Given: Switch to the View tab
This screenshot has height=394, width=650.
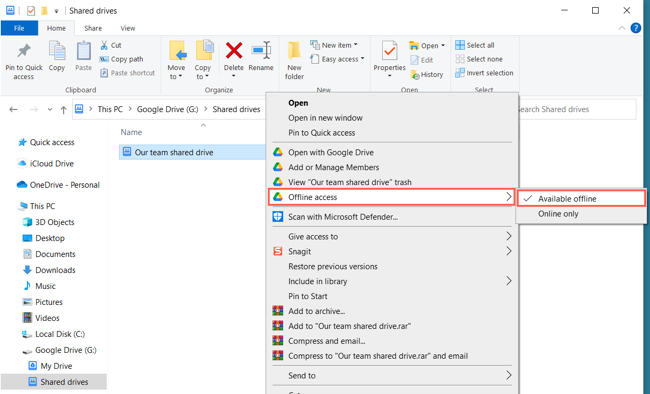Looking at the screenshot, I should (128, 28).
